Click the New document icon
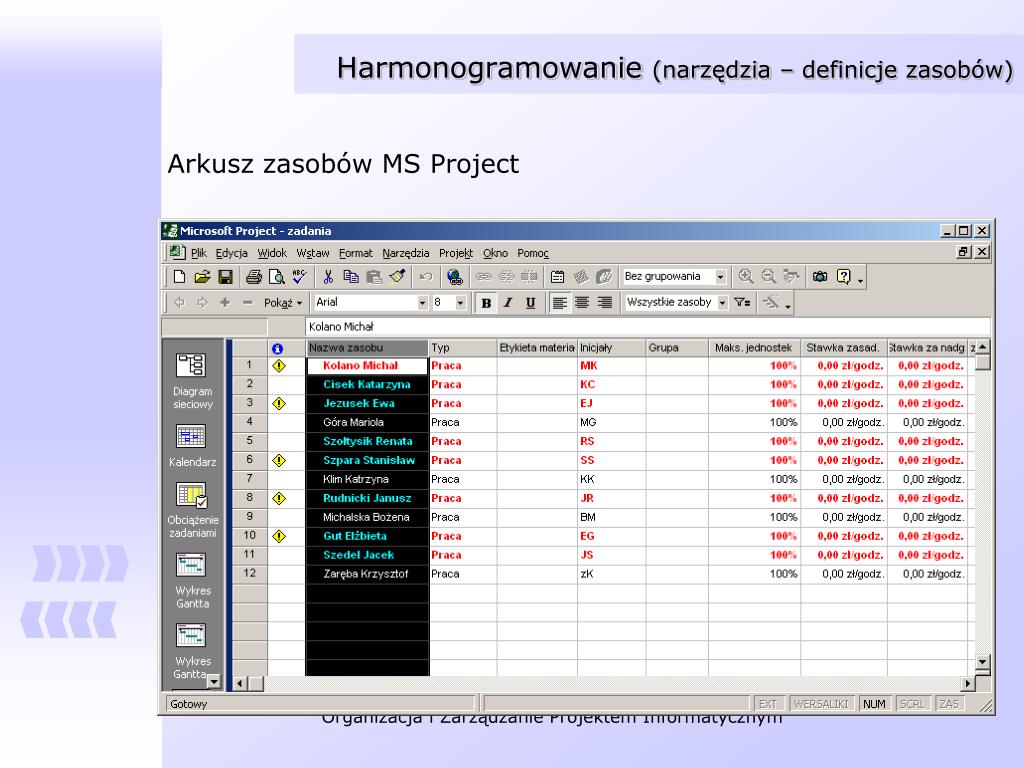This screenshot has height=768, width=1024. tap(179, 277)
